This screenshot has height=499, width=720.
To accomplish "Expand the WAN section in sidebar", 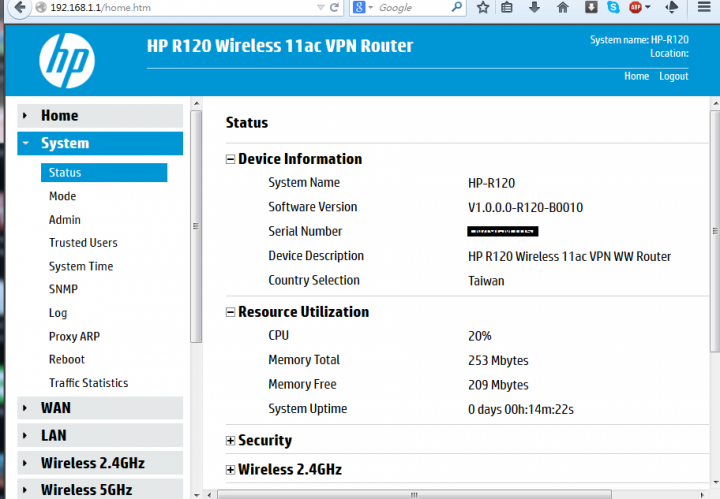I will point(100,408).
